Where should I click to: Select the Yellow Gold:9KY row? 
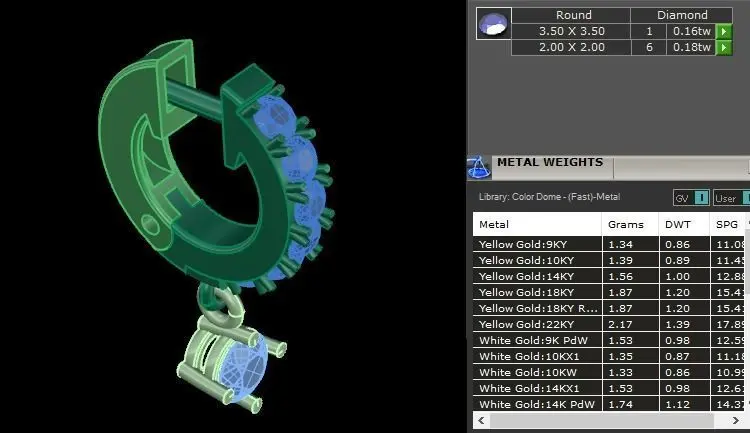point(609,244)
